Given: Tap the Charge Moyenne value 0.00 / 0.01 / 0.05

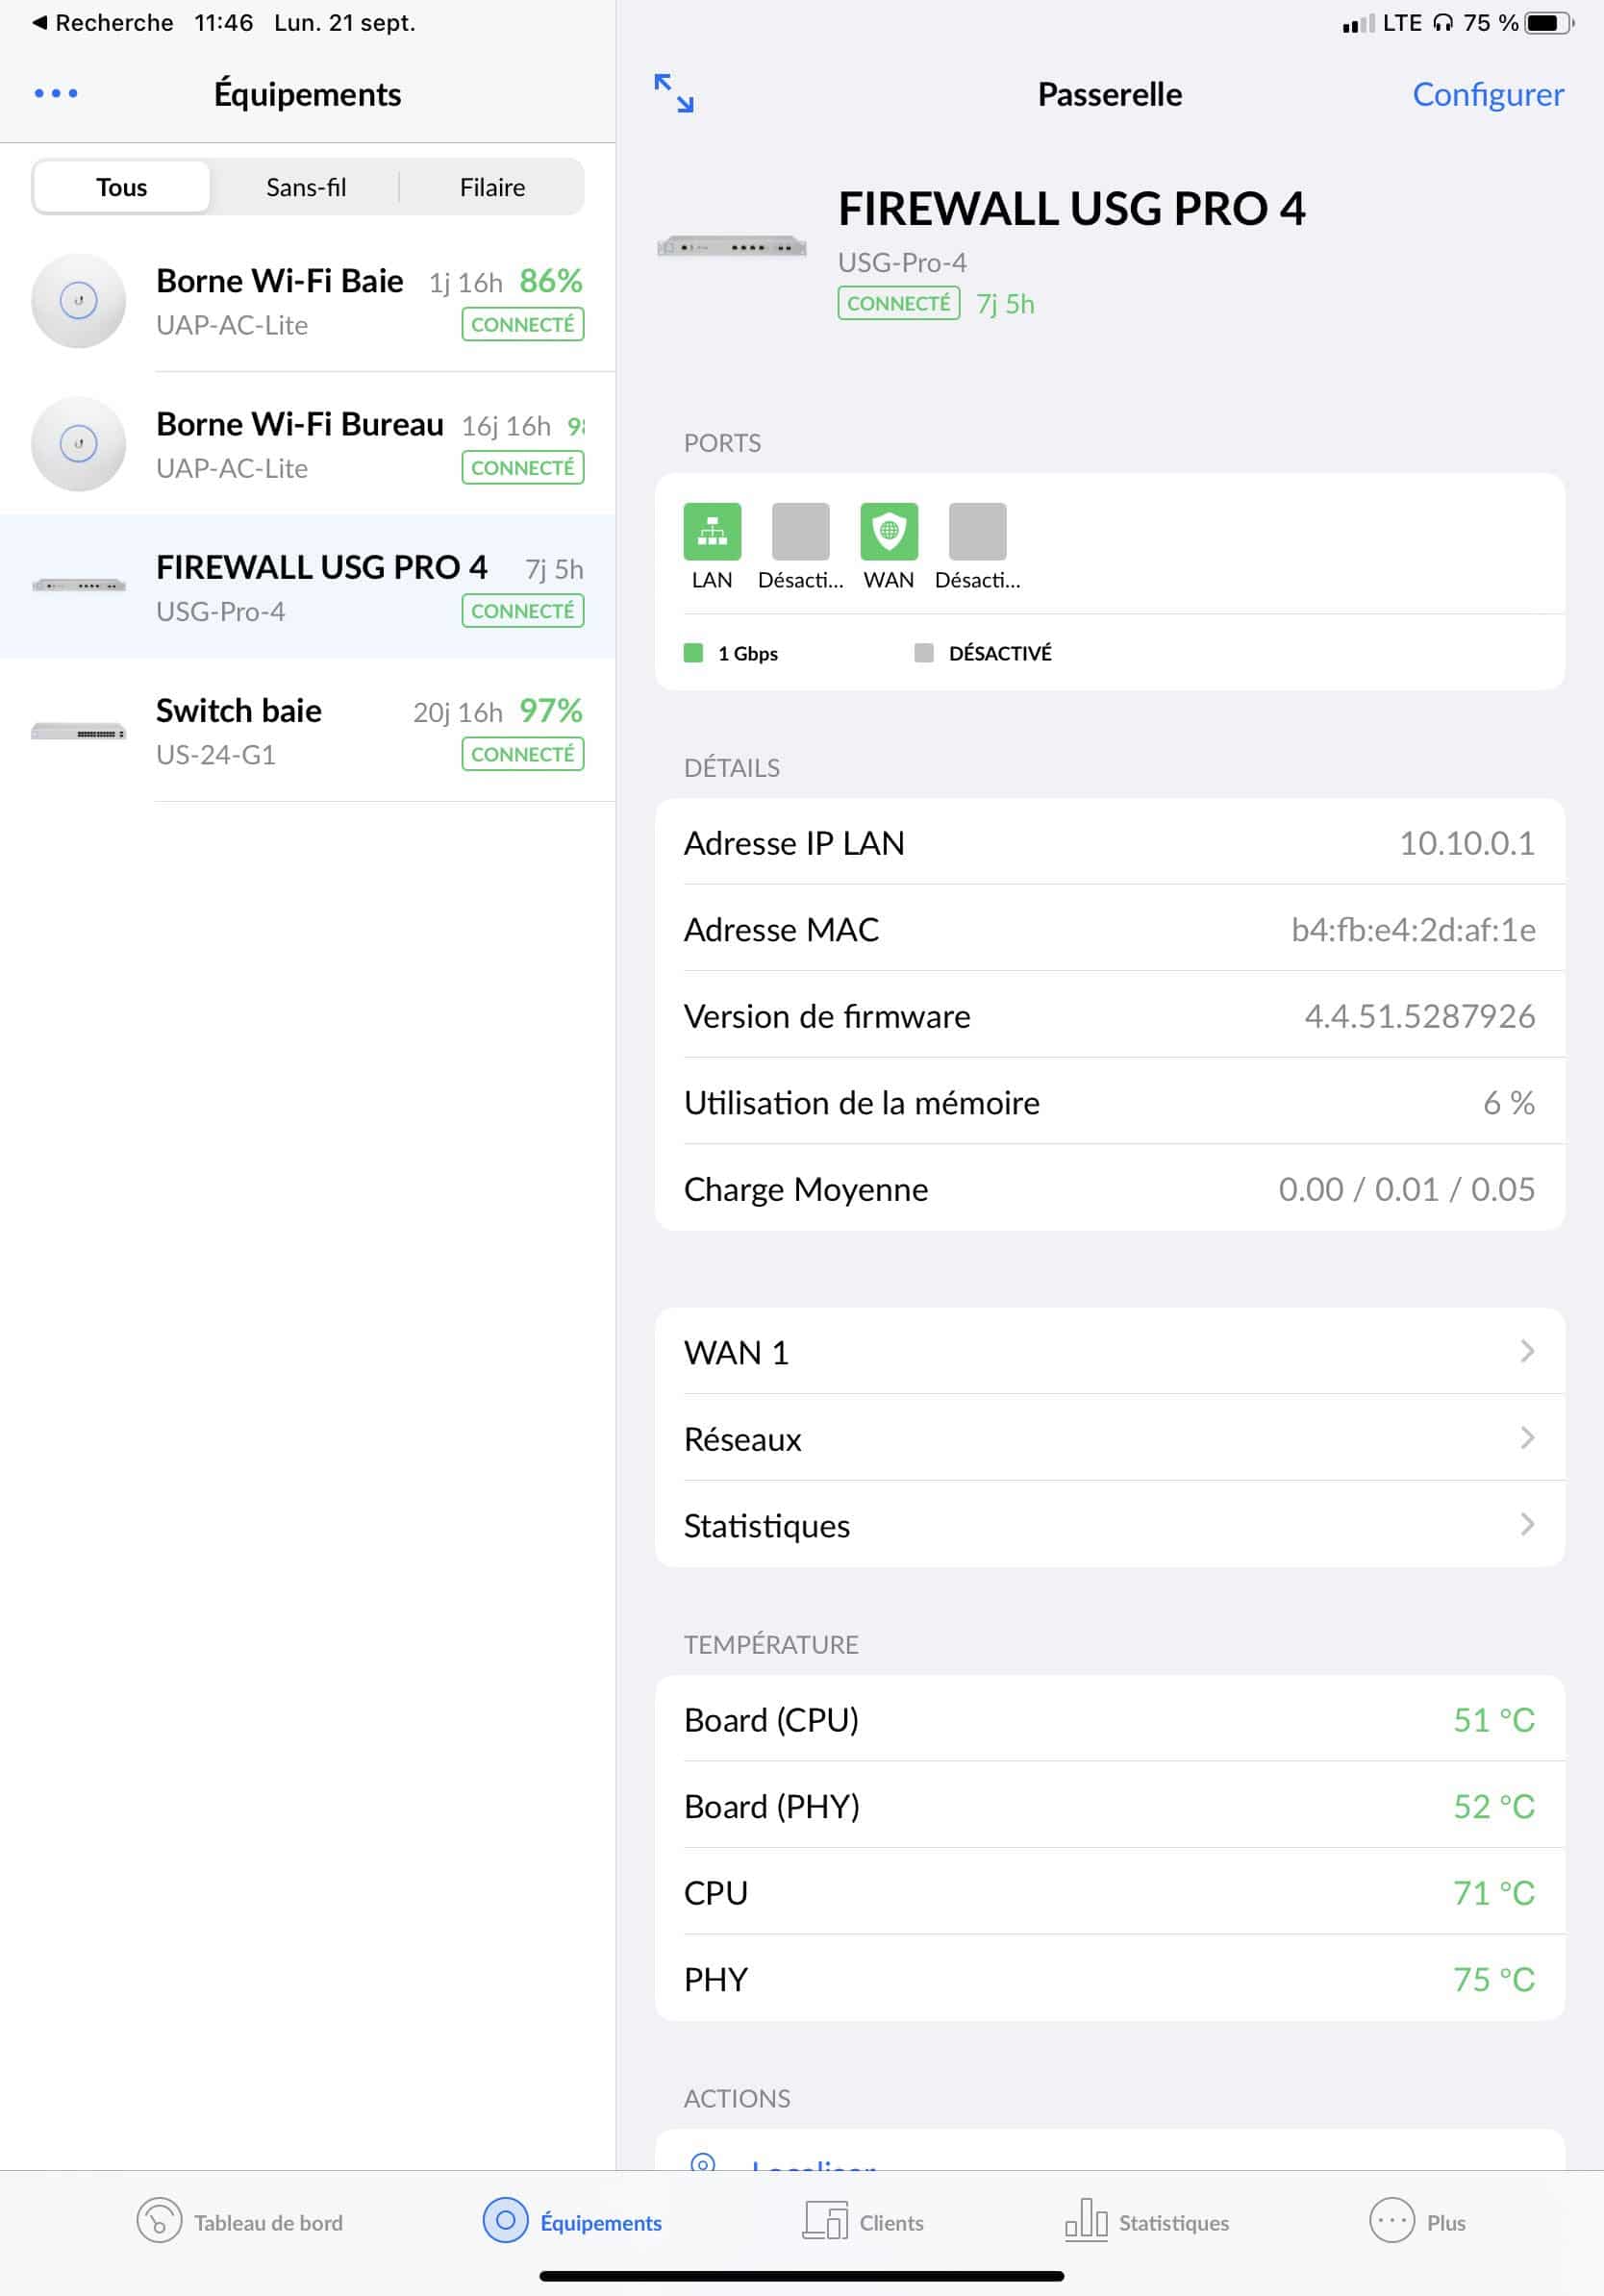Looking at the screenshot, I should [1406, 1189].
